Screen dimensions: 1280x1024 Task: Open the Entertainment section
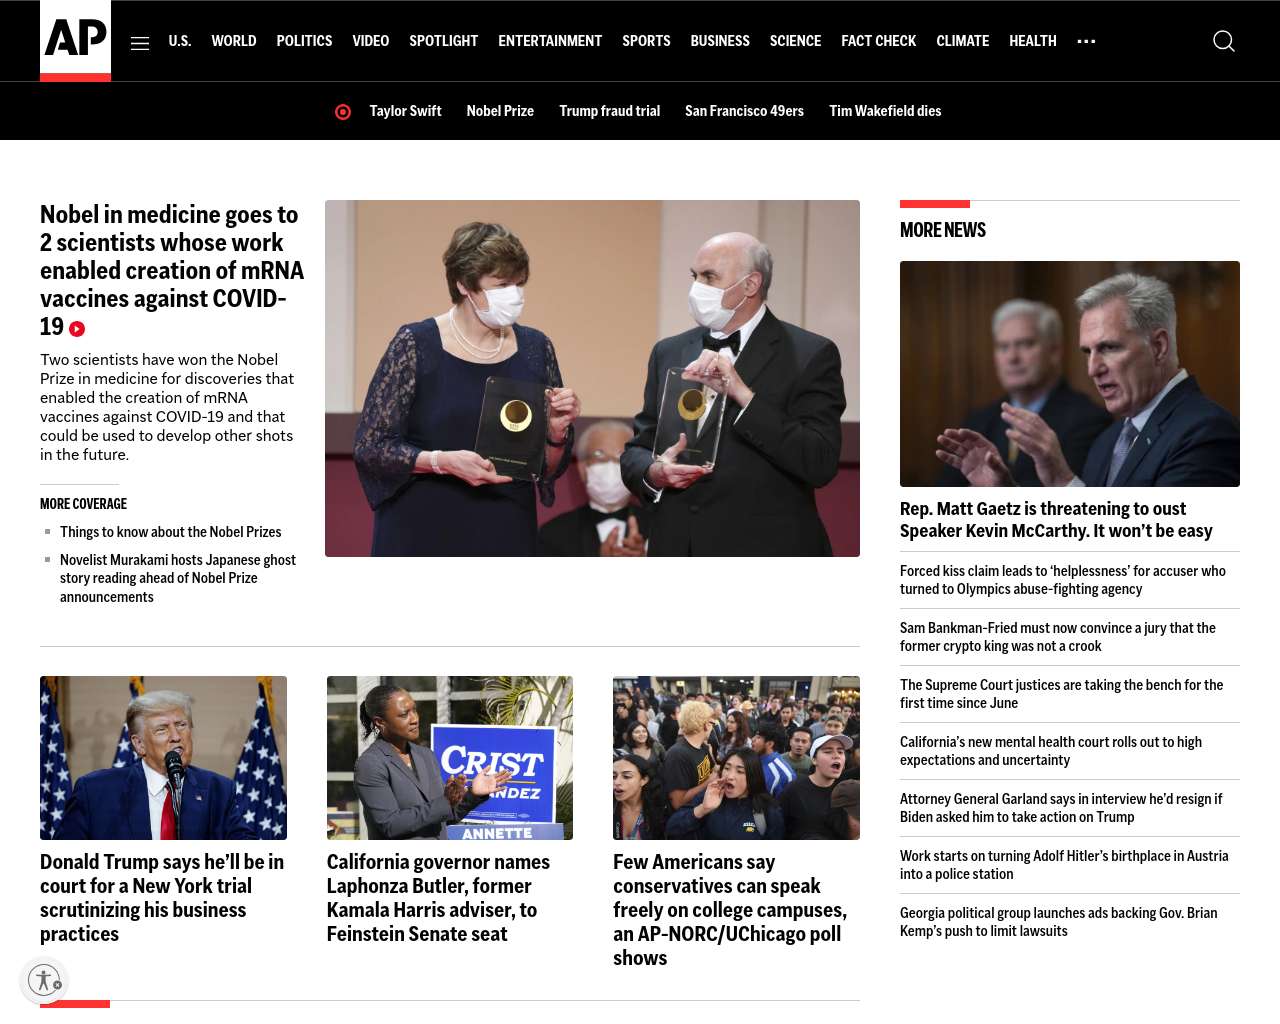click(x=550, y=41)
